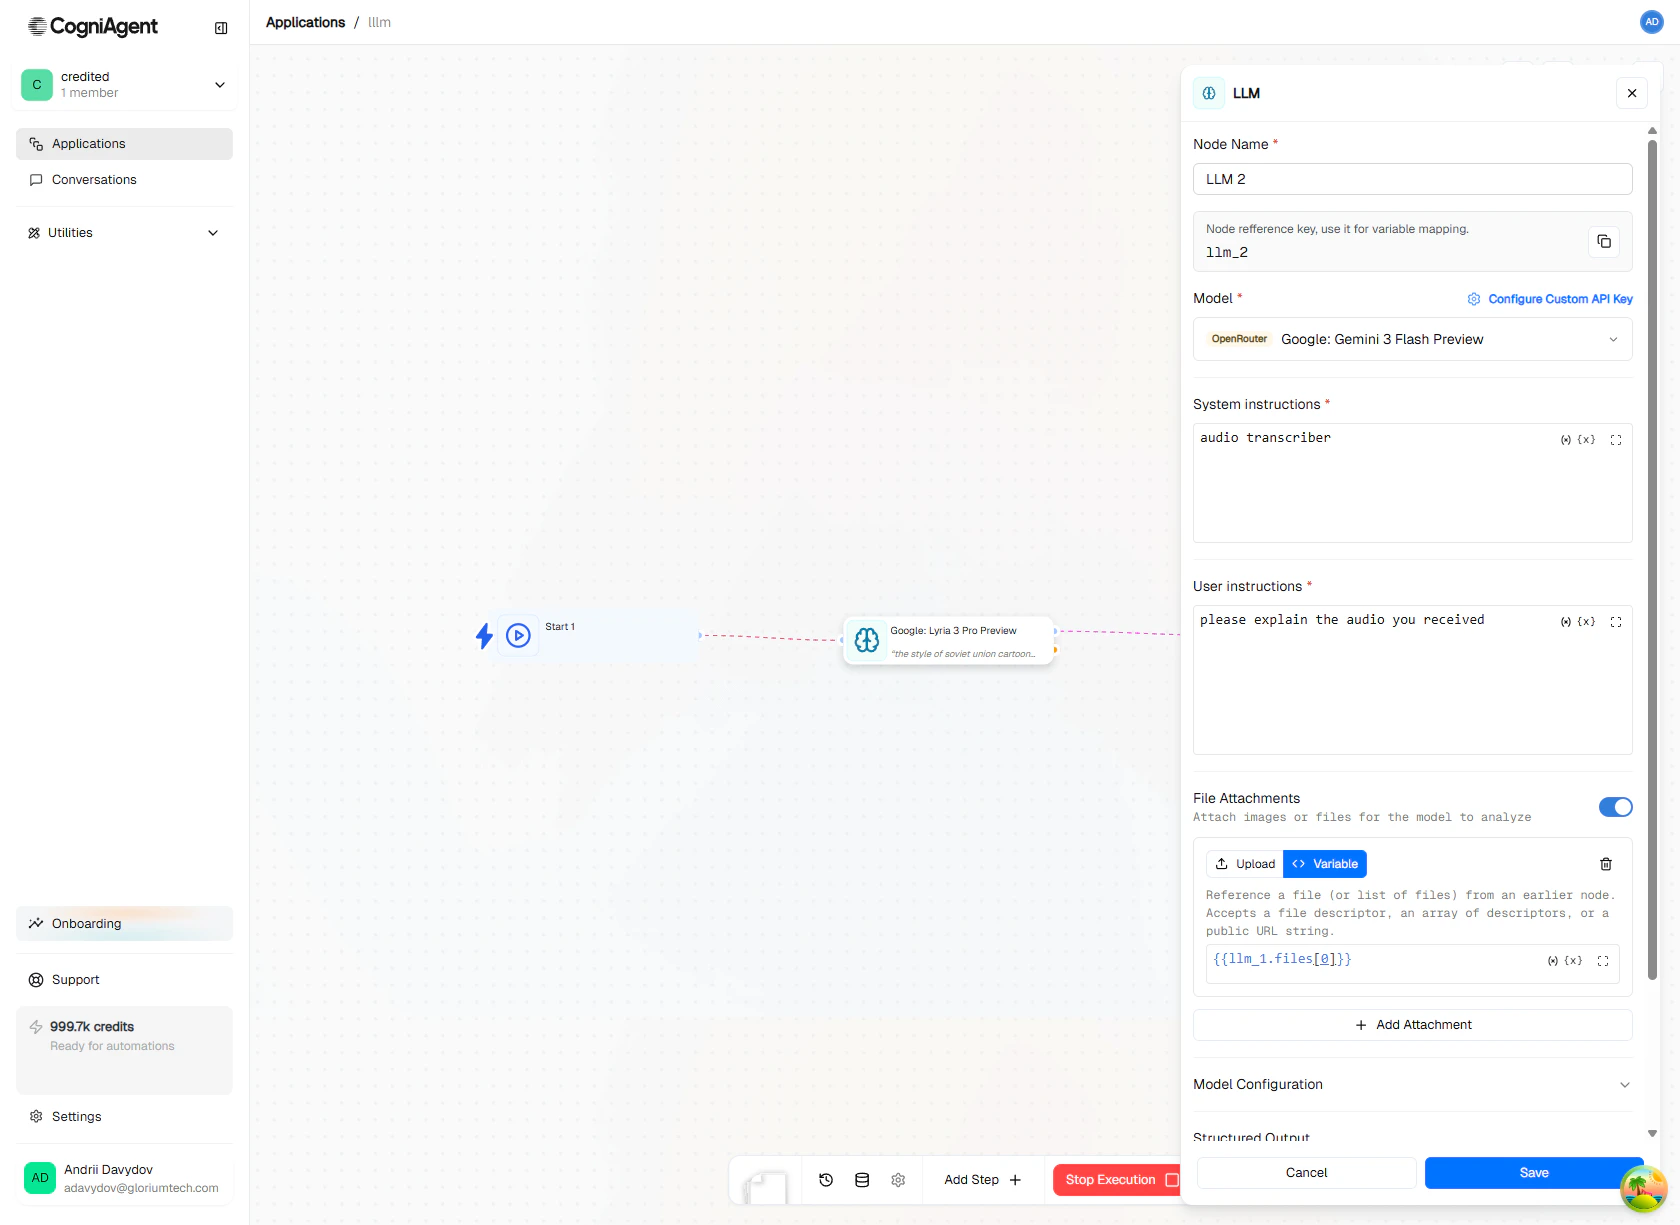Open the Andrii Davydov profile card
The image size is (1680, 1225).
pyautogui.click(x=124, y=1178)
